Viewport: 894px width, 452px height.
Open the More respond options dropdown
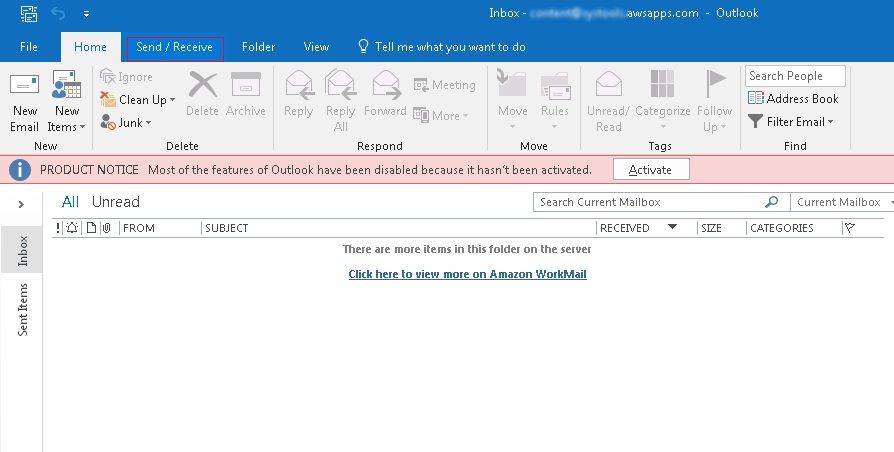pos(441,116)
